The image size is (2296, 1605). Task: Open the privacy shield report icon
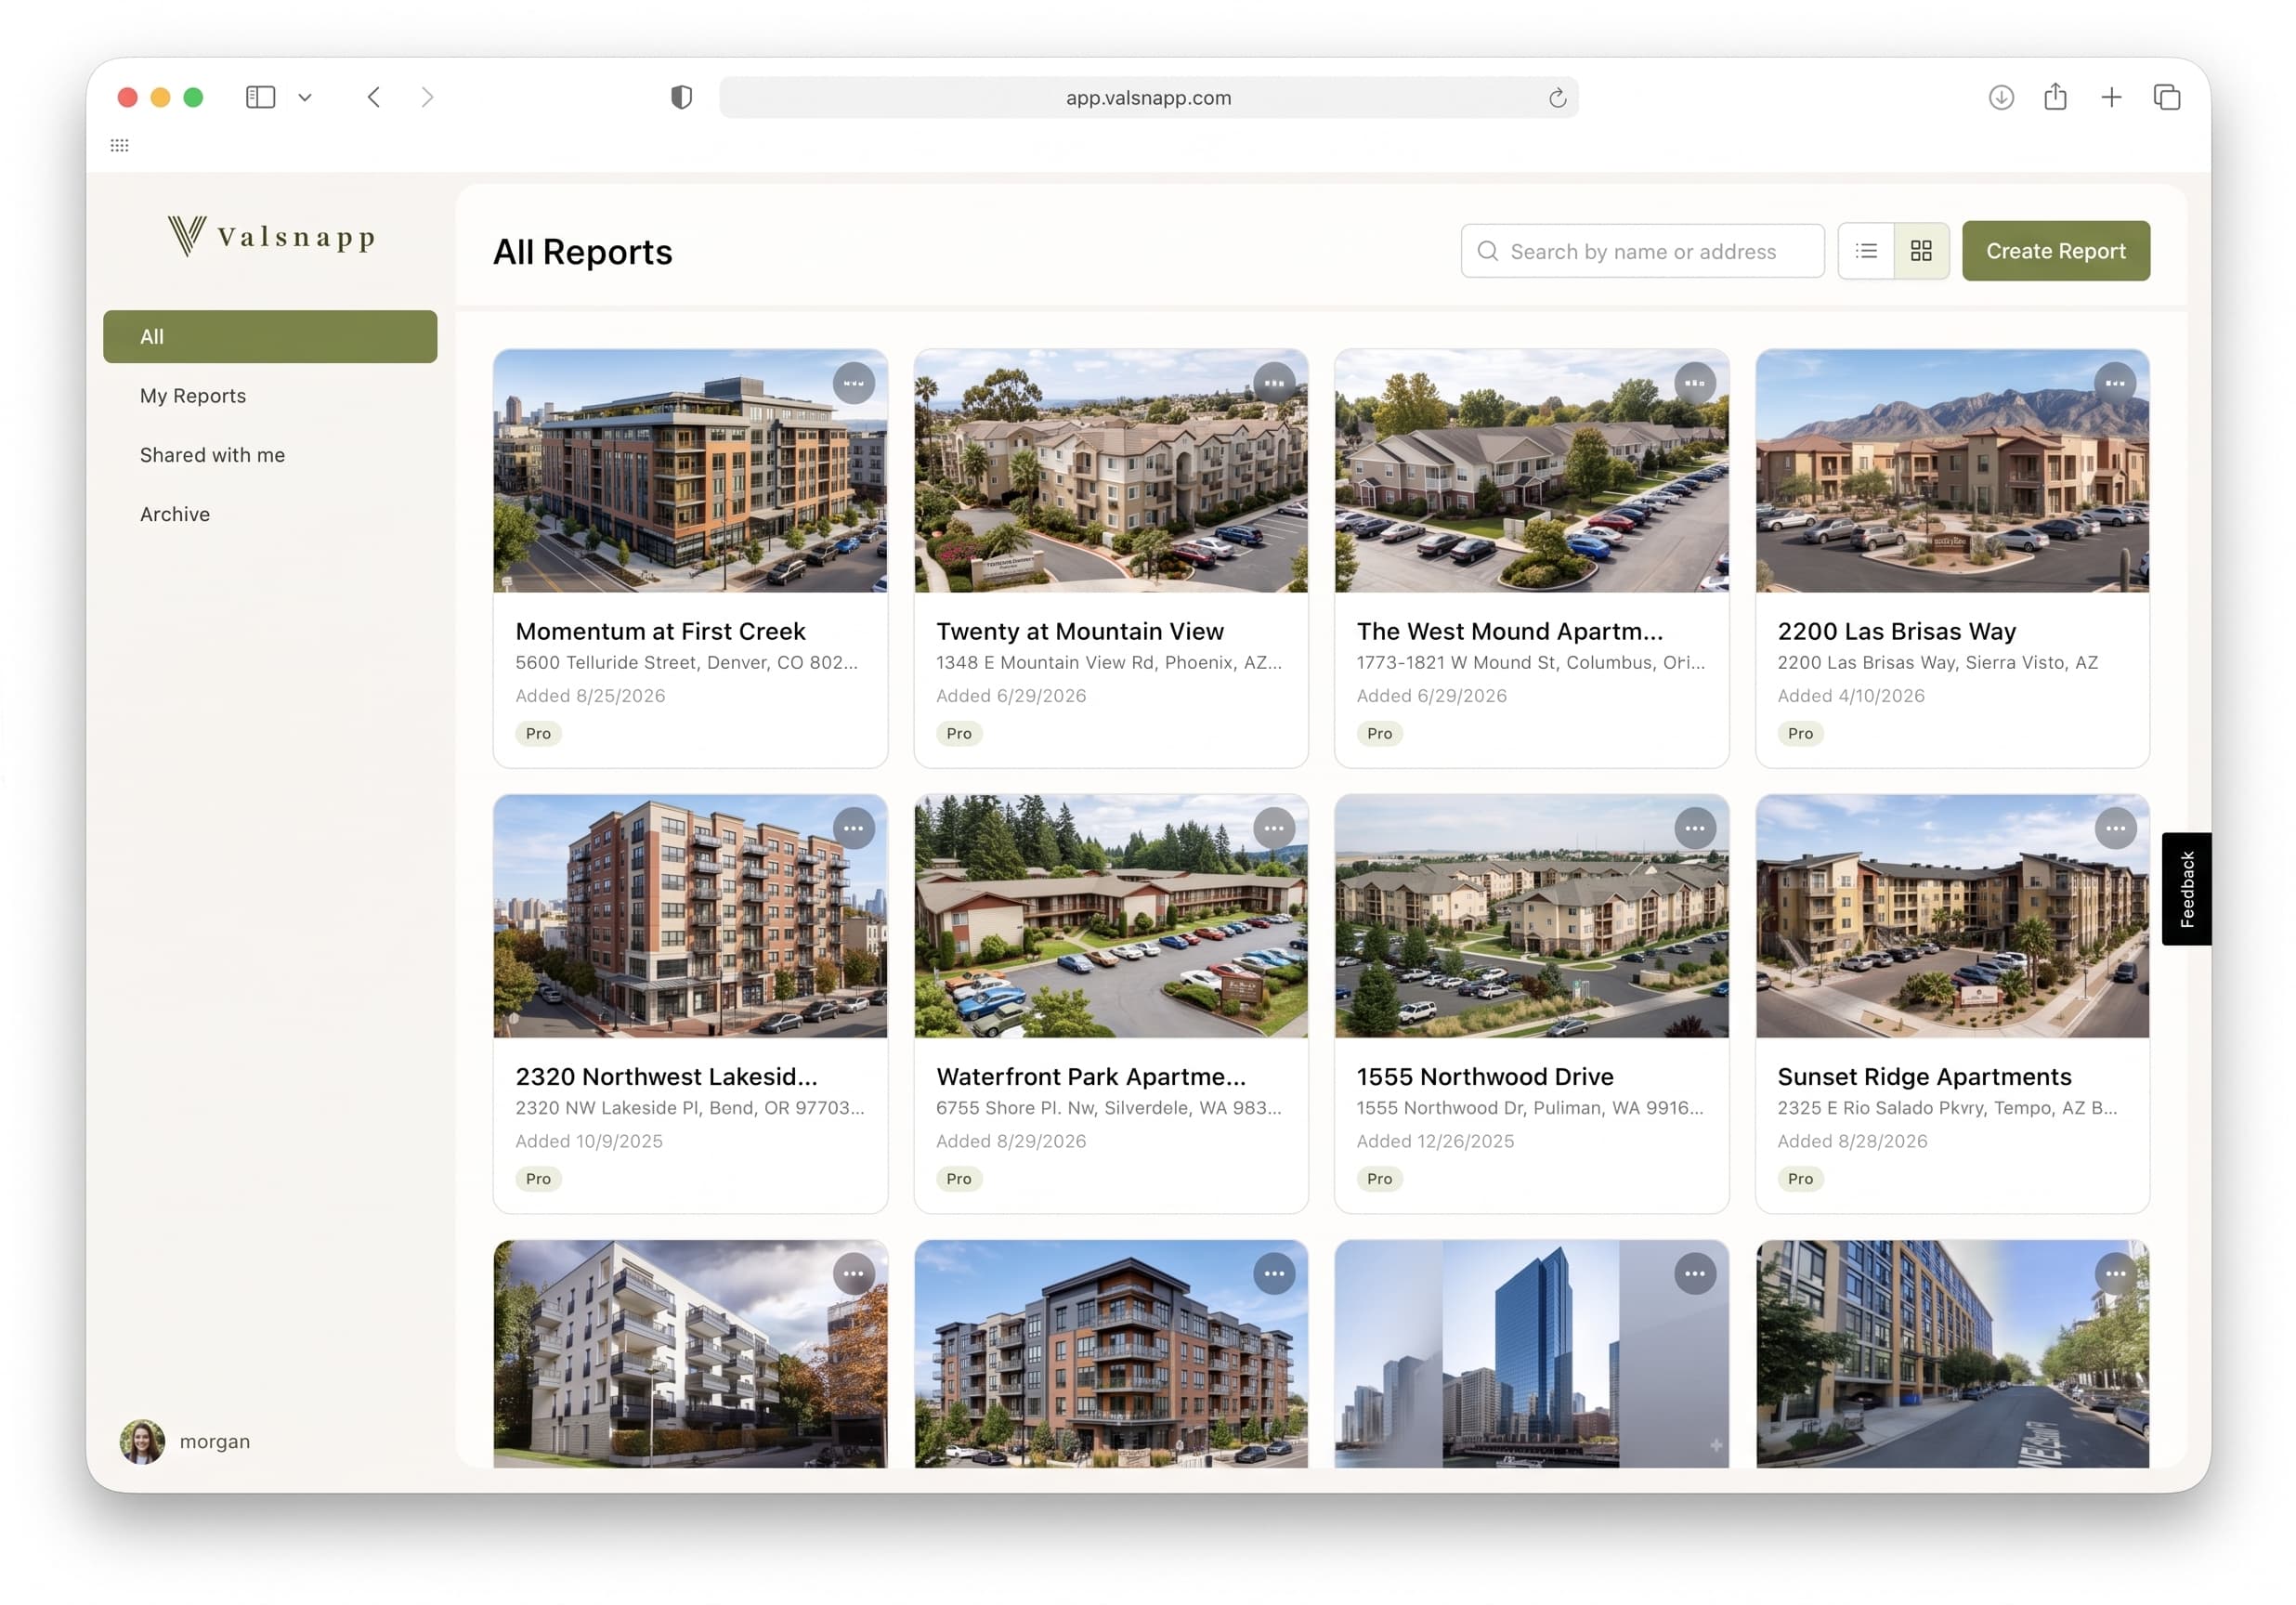[x=681, y=97]
